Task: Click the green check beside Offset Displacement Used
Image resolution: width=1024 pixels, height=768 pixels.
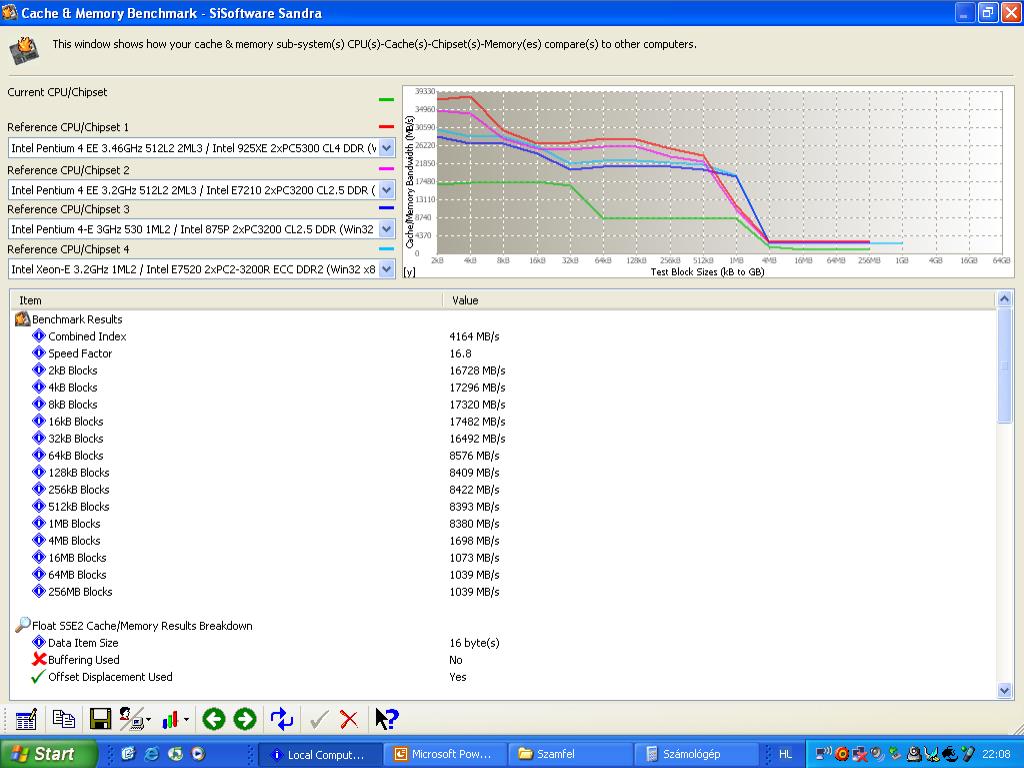Action: pyautogui.click(x=39, y=676)
